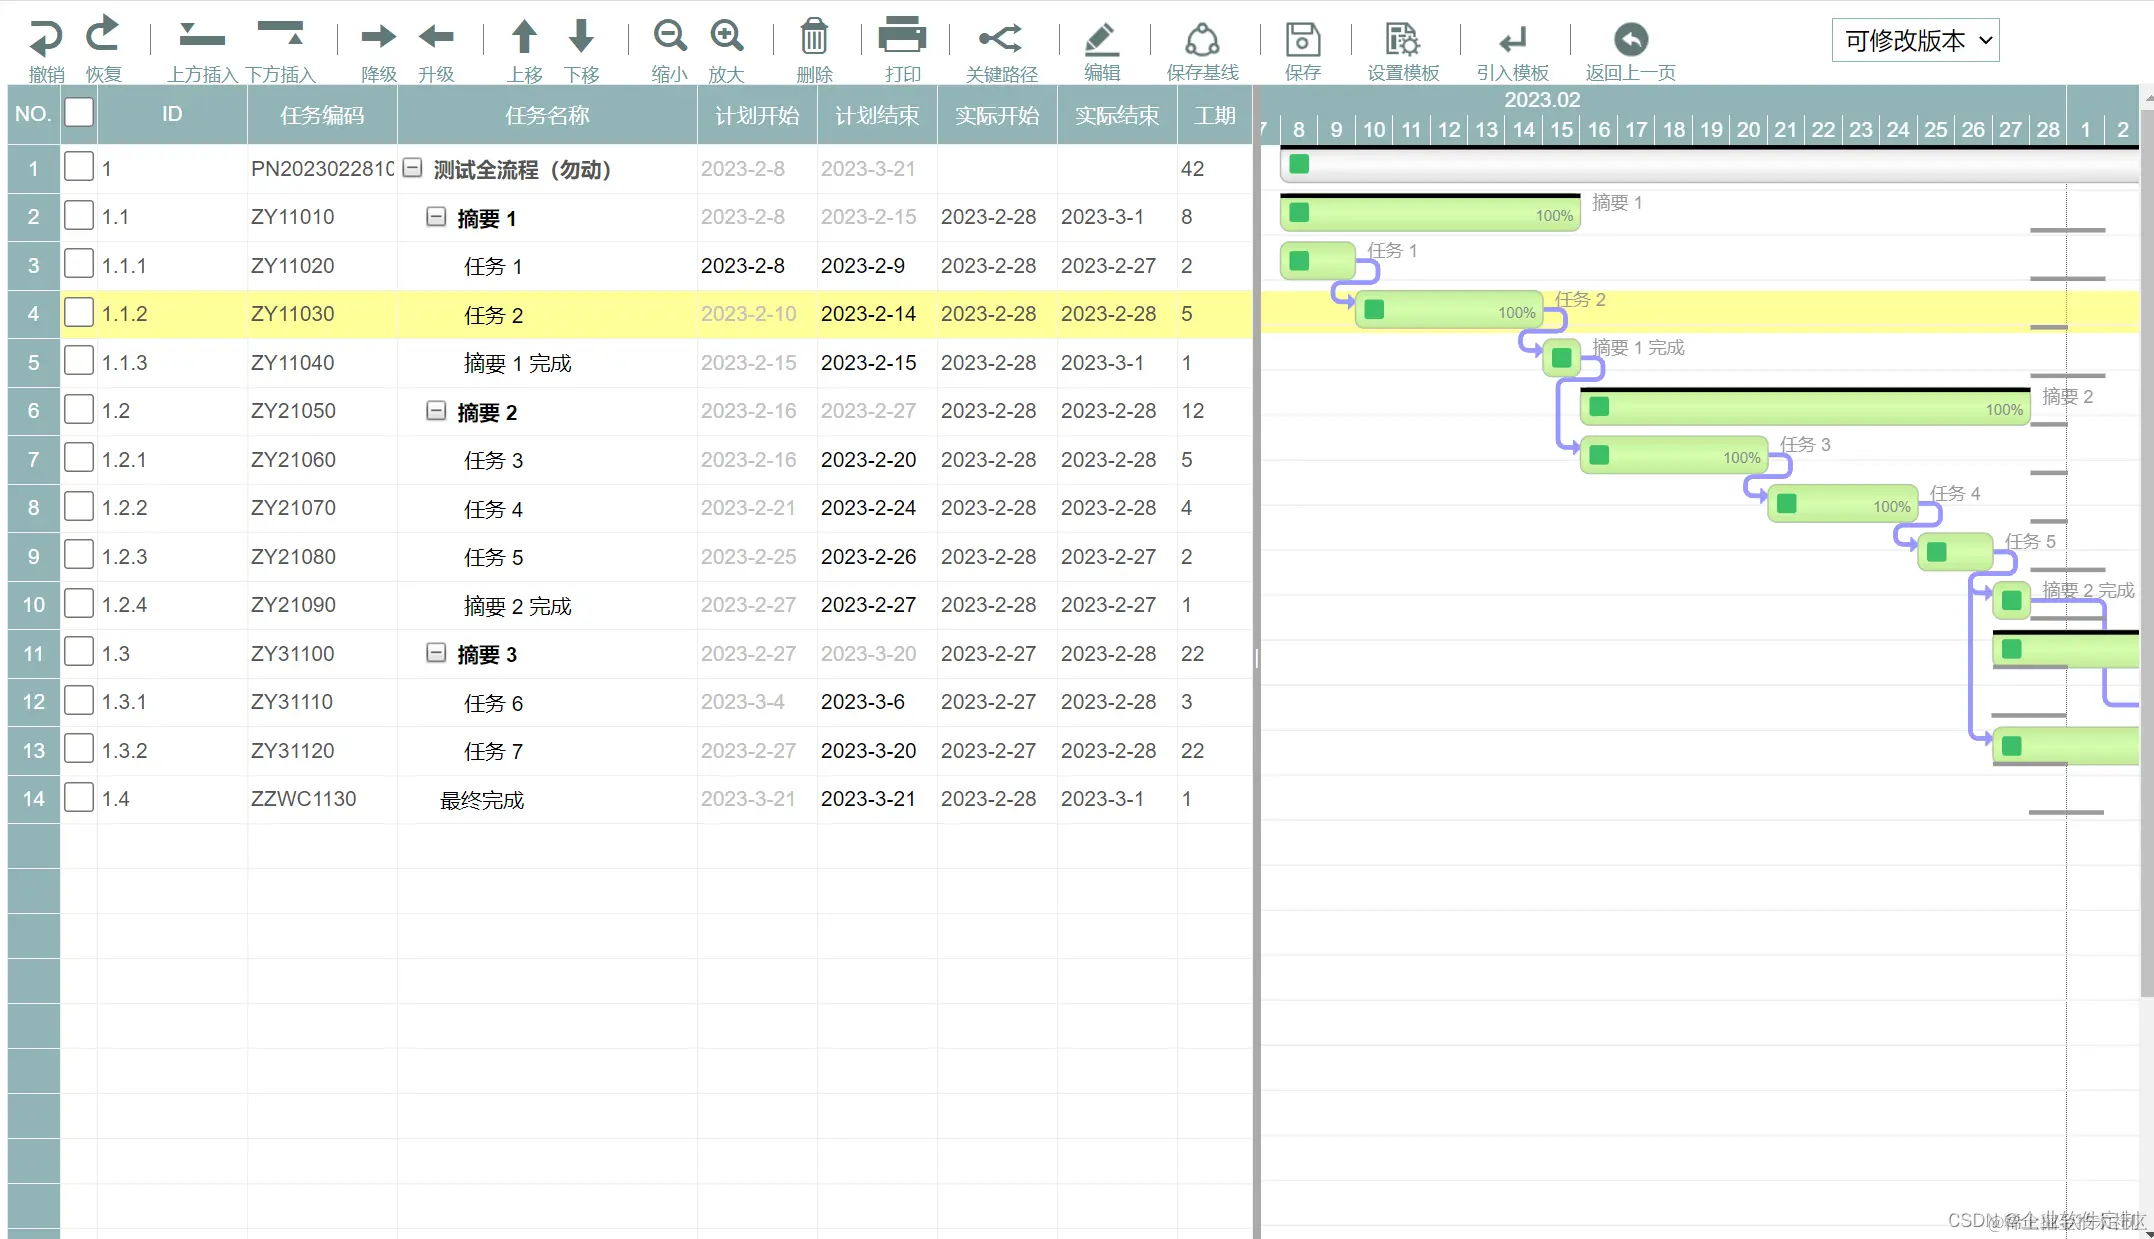Screen dimensions: 2154x1239
Task: Check the box for row 1.3
Action: tap(79, 652)
